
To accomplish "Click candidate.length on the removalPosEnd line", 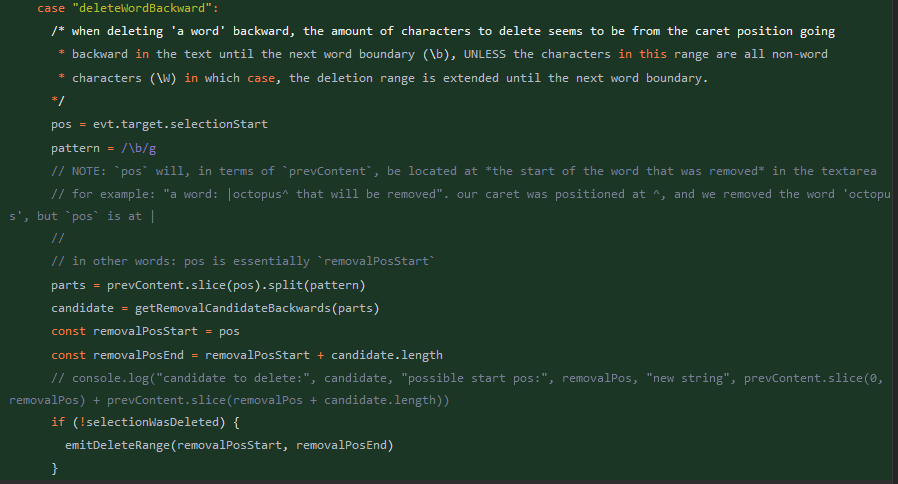I will (385, 354).
